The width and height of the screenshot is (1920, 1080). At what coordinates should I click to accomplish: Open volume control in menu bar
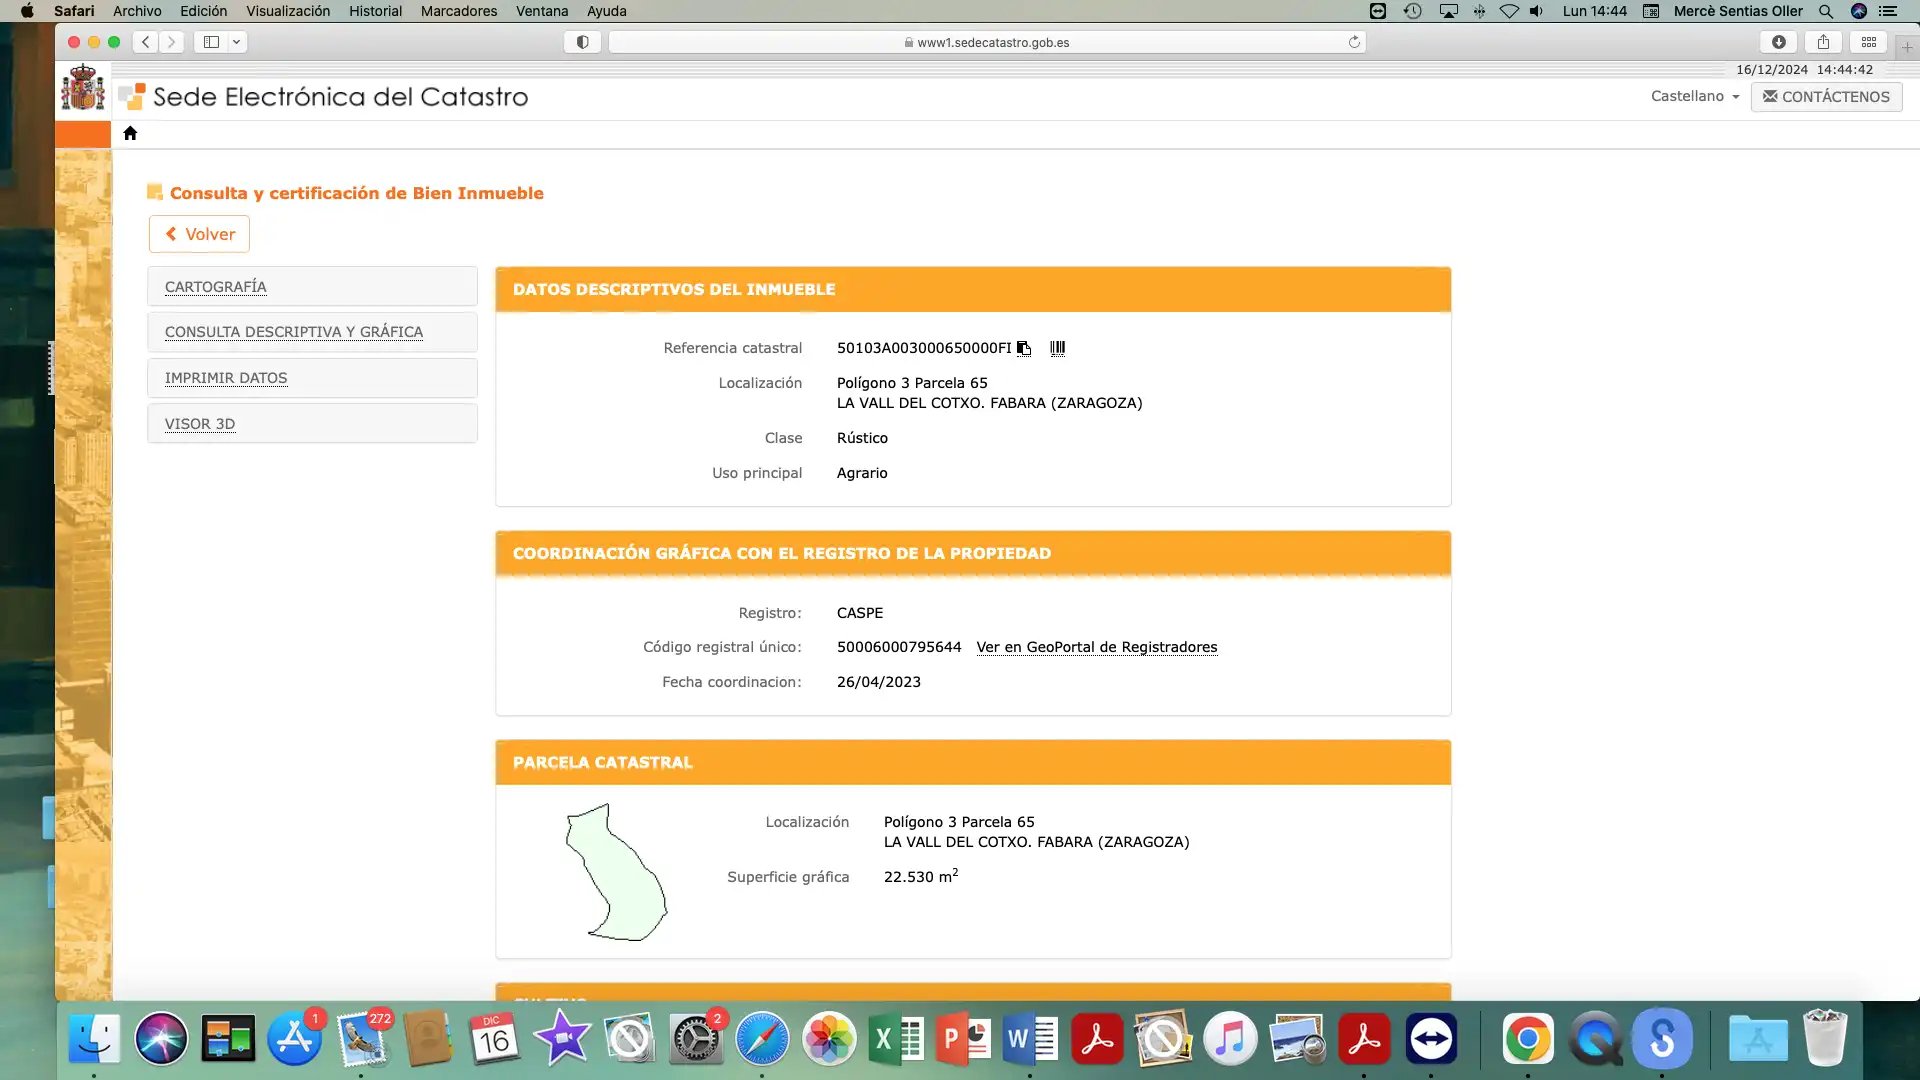point(1537,11)
